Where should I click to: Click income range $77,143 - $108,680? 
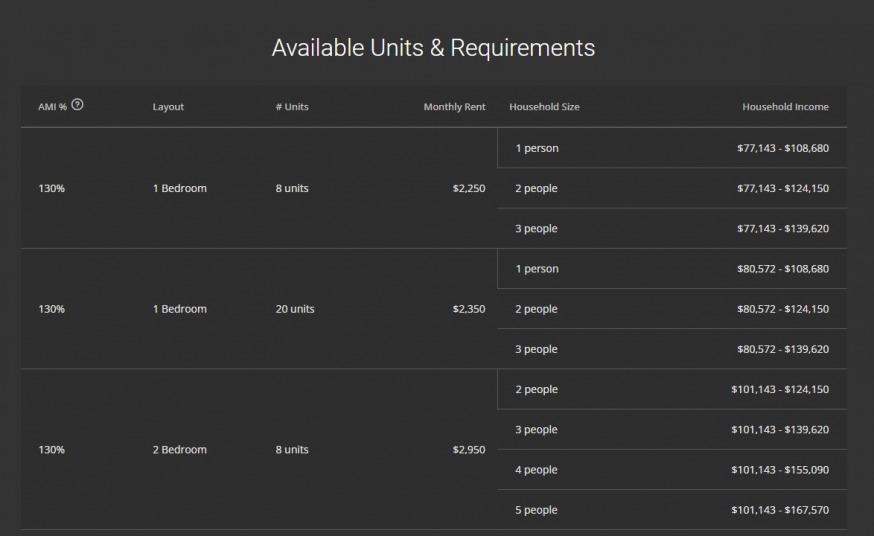point(782,148)
